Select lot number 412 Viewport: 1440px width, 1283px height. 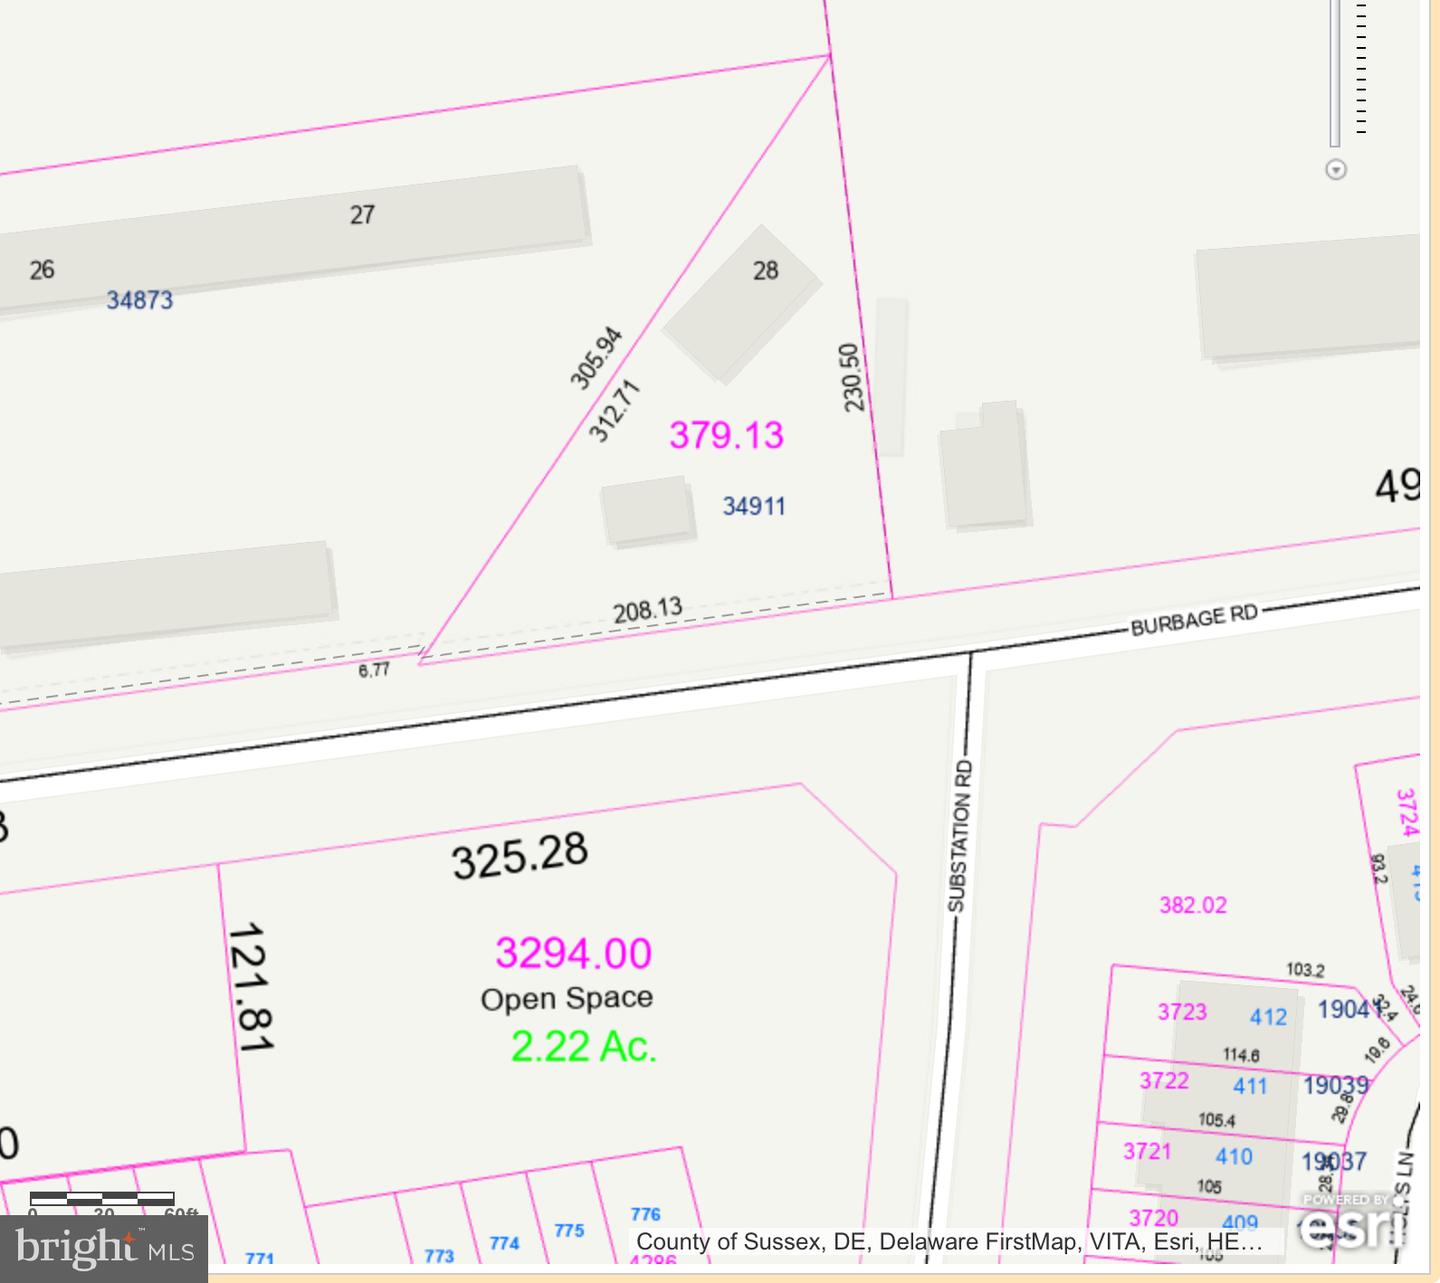[1268, 1017]
